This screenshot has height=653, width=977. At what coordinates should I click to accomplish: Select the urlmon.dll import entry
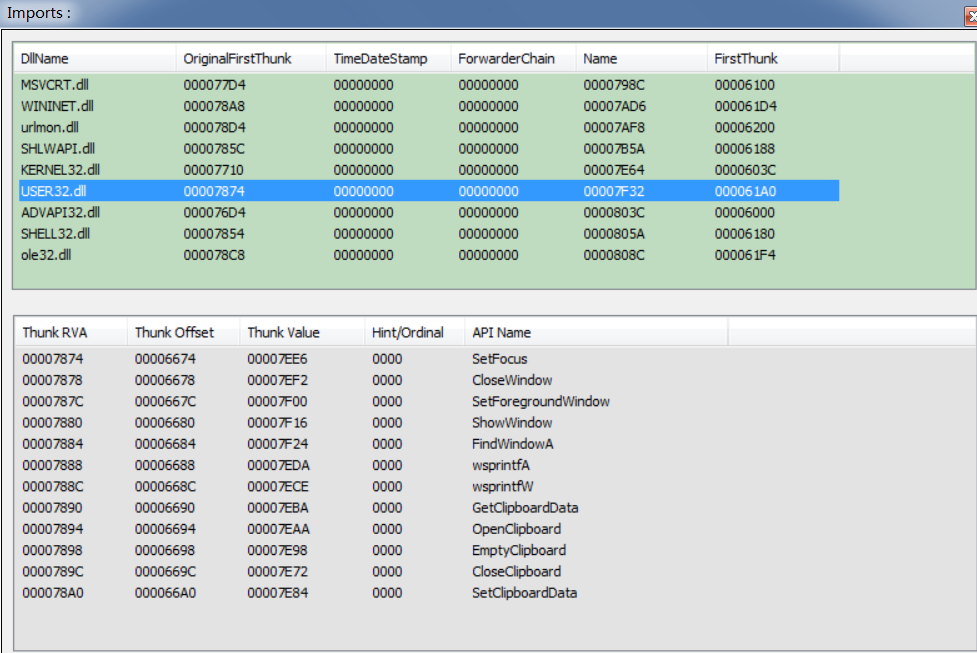(x=429, y=127)
